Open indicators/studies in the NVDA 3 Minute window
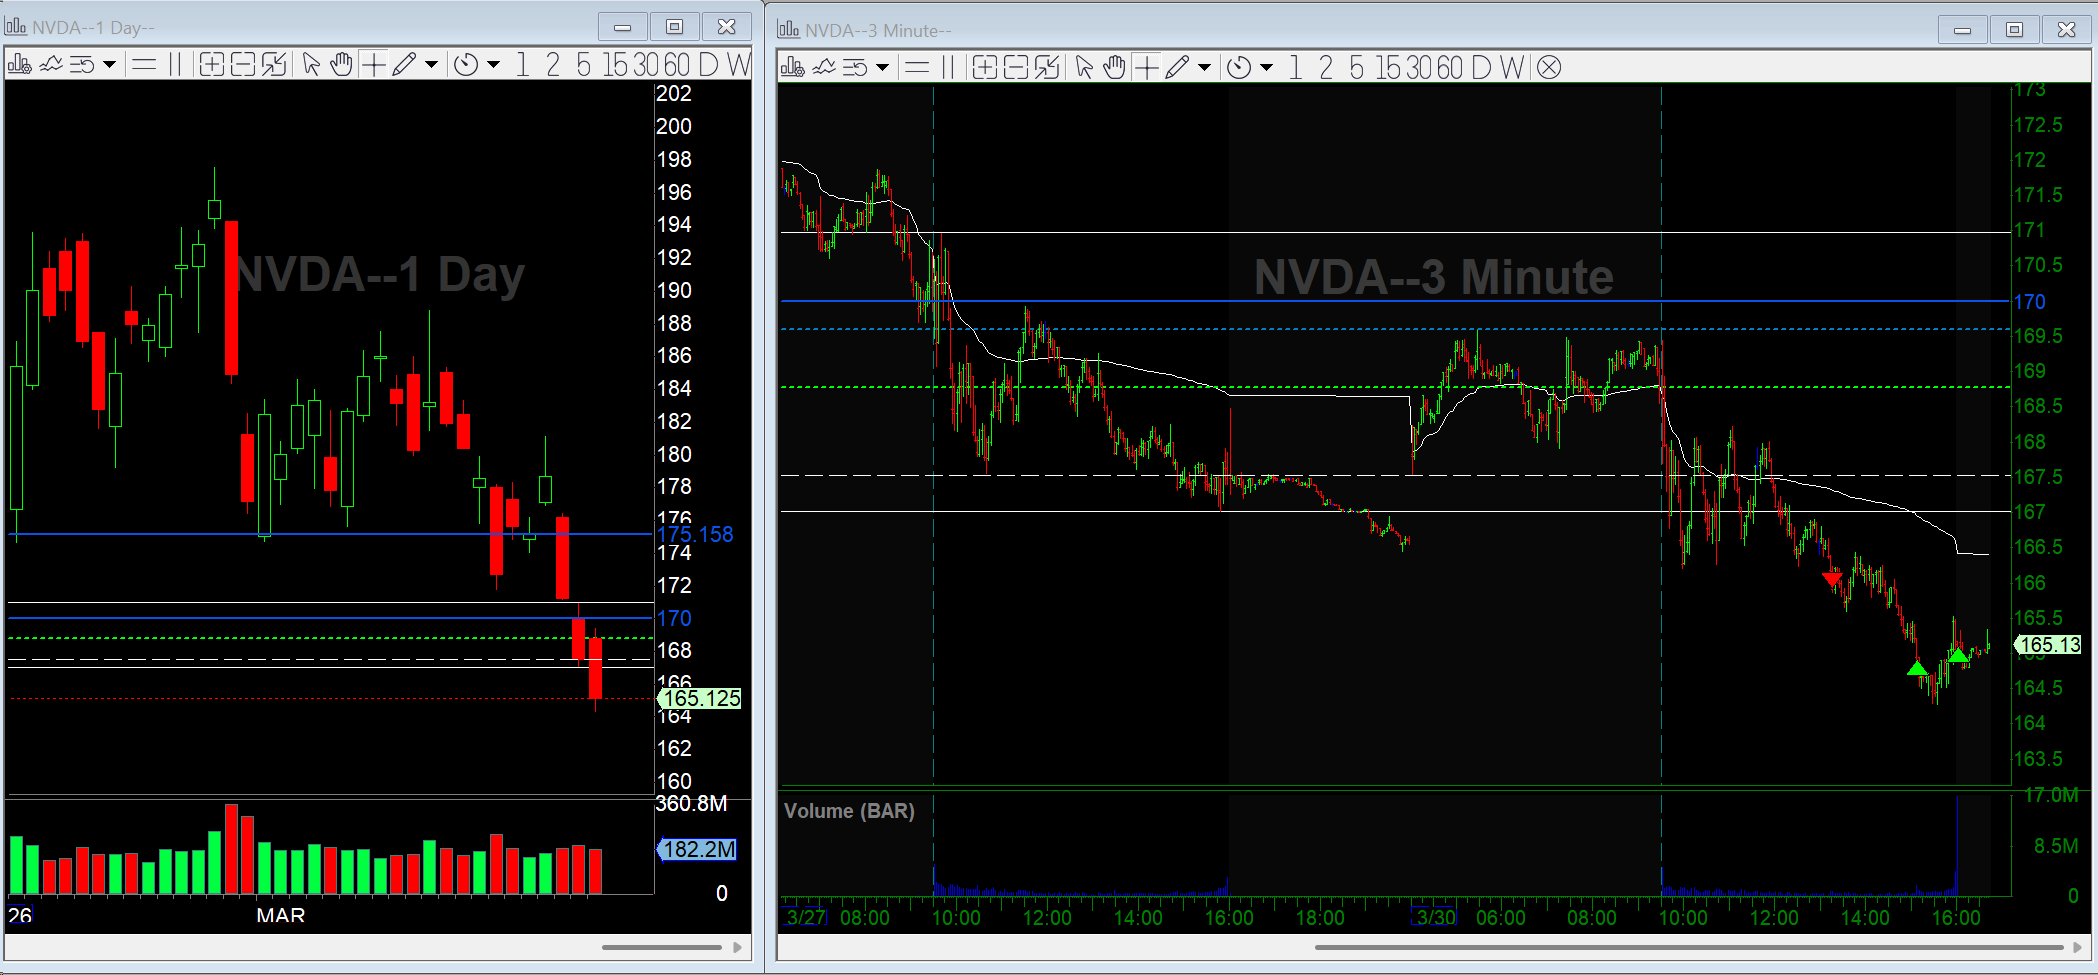The height and width of the screenshot is (975, 2098). [x=824, y=67]
